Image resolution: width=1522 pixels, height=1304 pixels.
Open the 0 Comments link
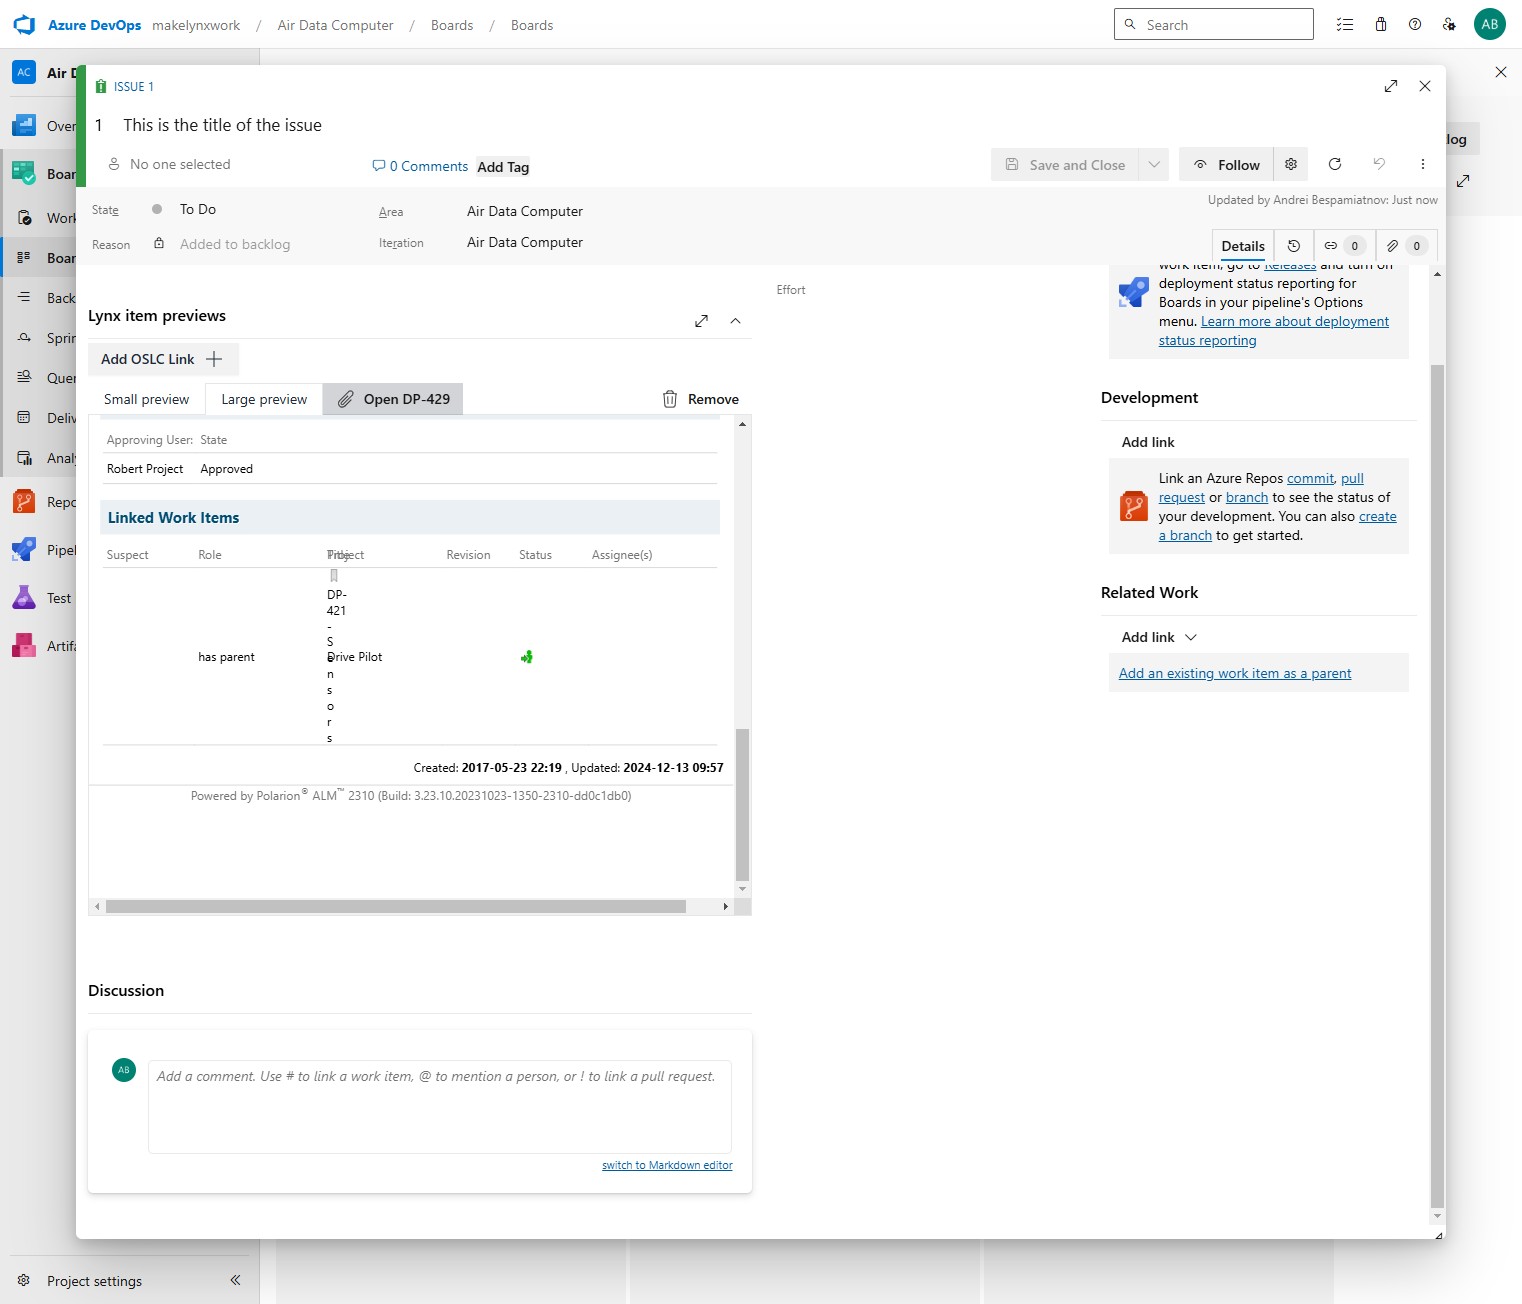(420, 166)
